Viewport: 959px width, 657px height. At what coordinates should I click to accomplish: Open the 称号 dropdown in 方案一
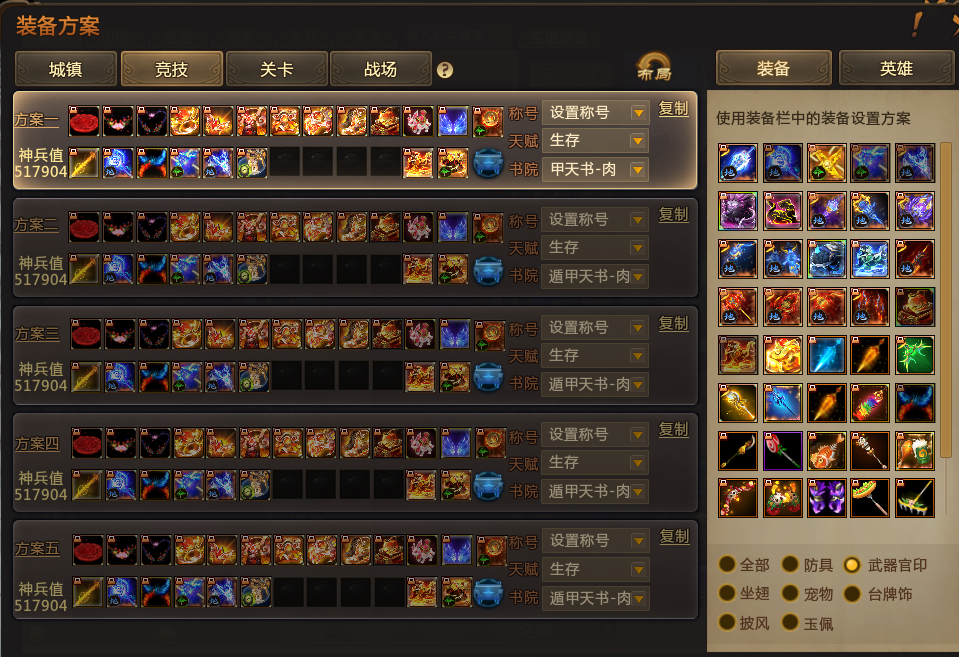coord(594,113)
